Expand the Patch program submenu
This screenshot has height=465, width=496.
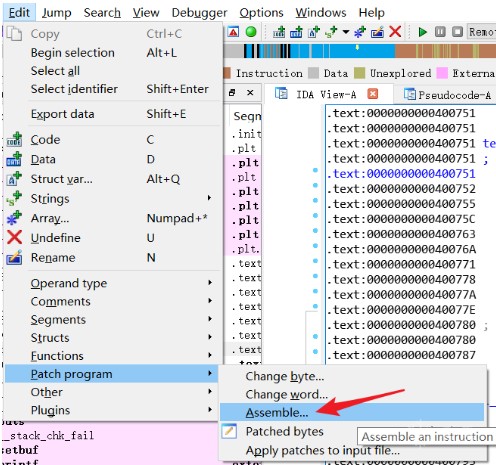click(x=111, y=374)
